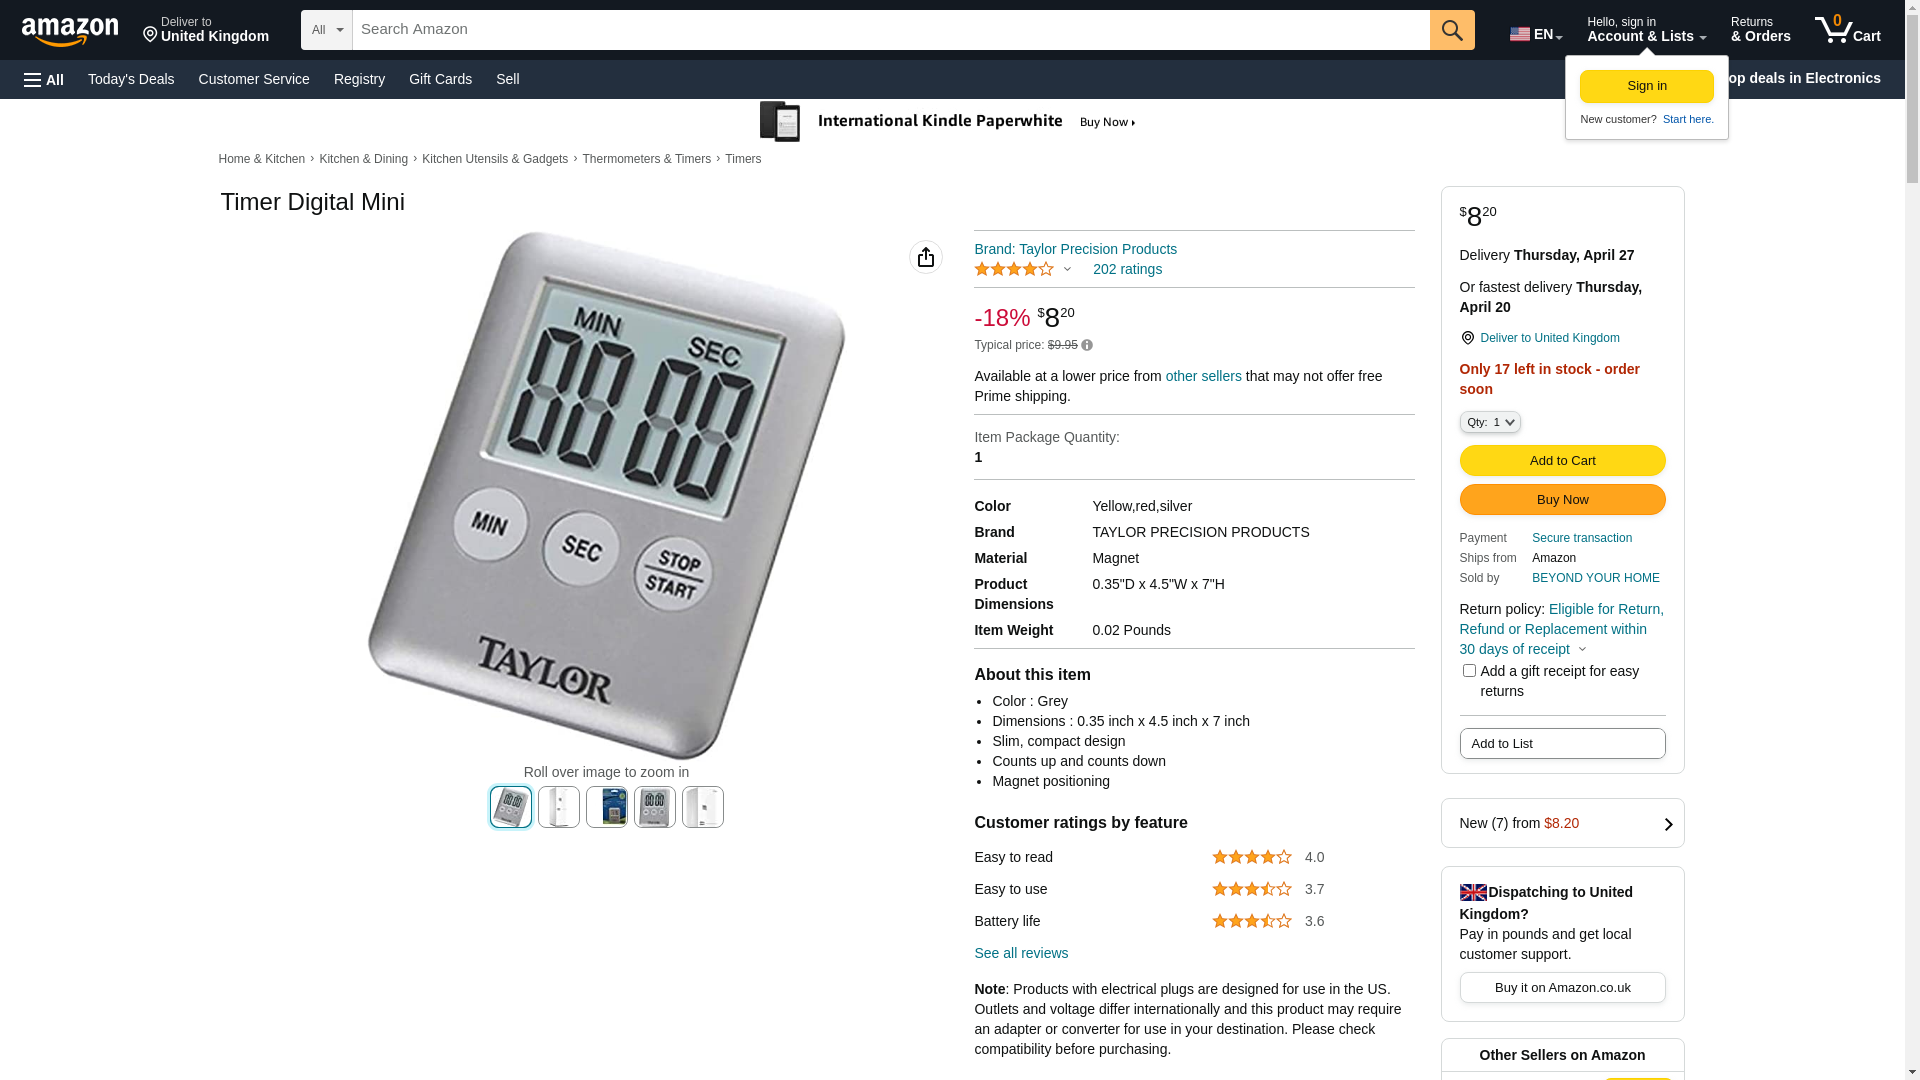Click the Add to Cart button
1920x1080 pixels.
coord(1562,461)
